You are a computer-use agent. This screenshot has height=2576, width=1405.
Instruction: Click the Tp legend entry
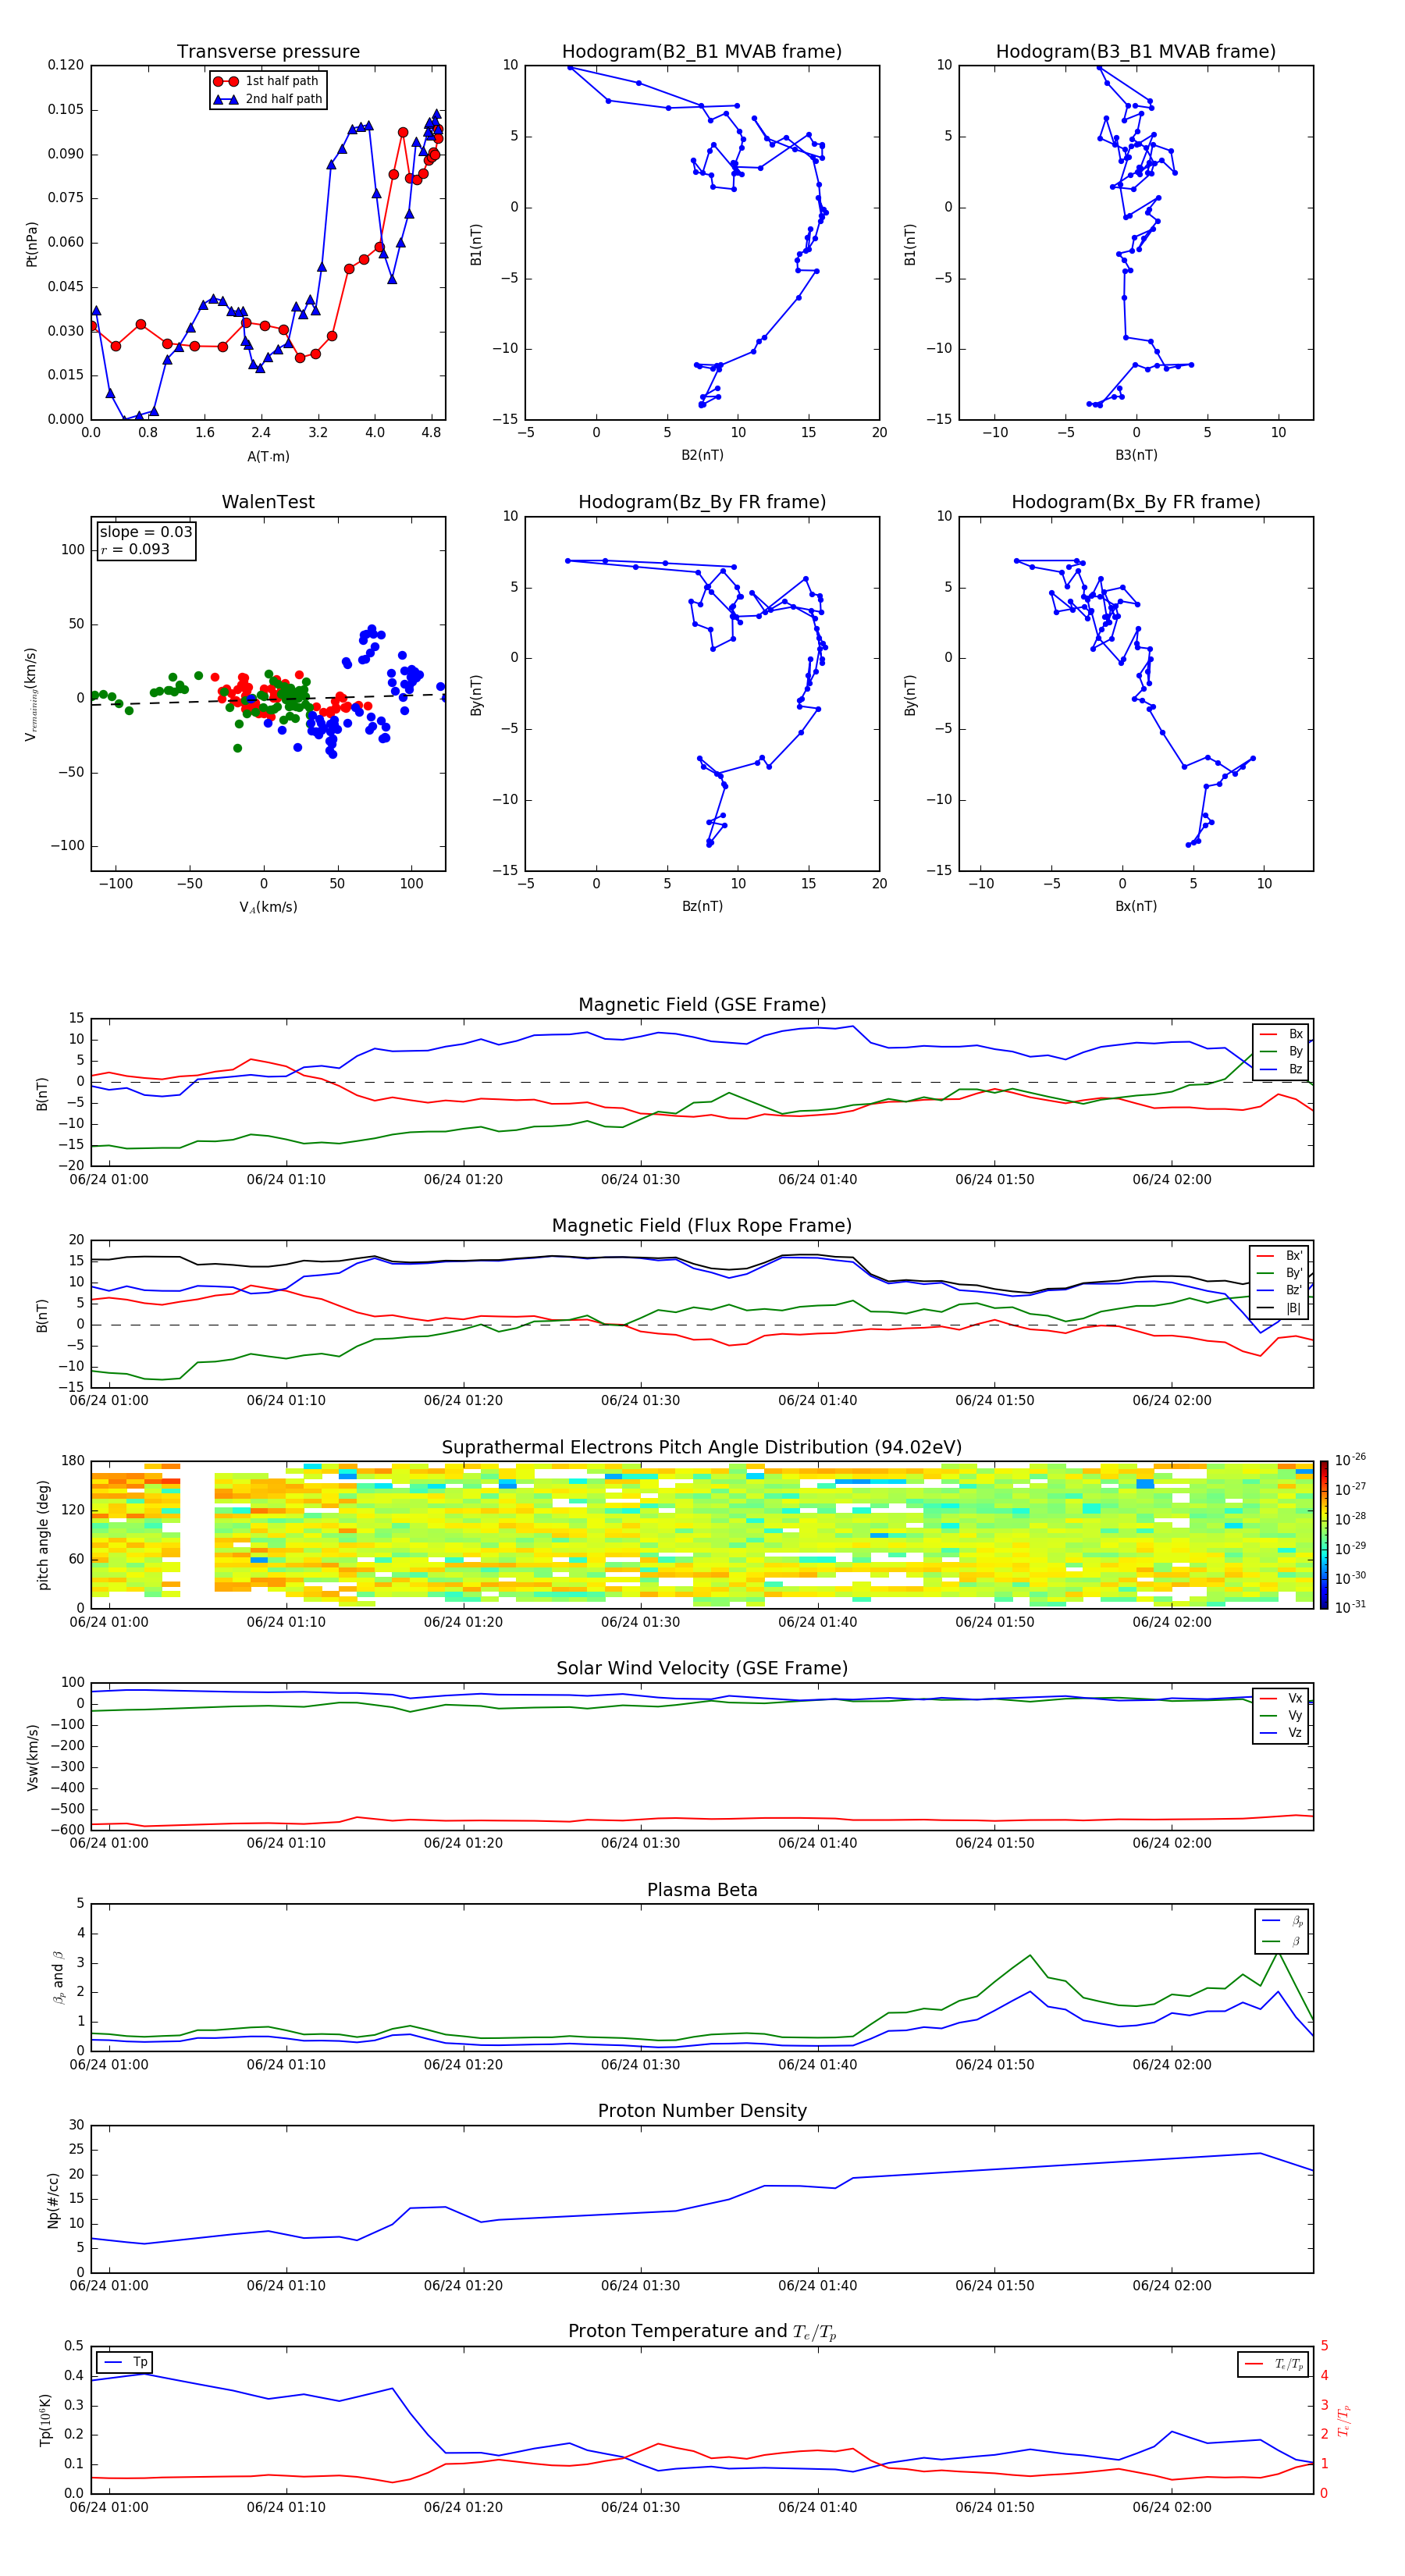coord(125,2362)
